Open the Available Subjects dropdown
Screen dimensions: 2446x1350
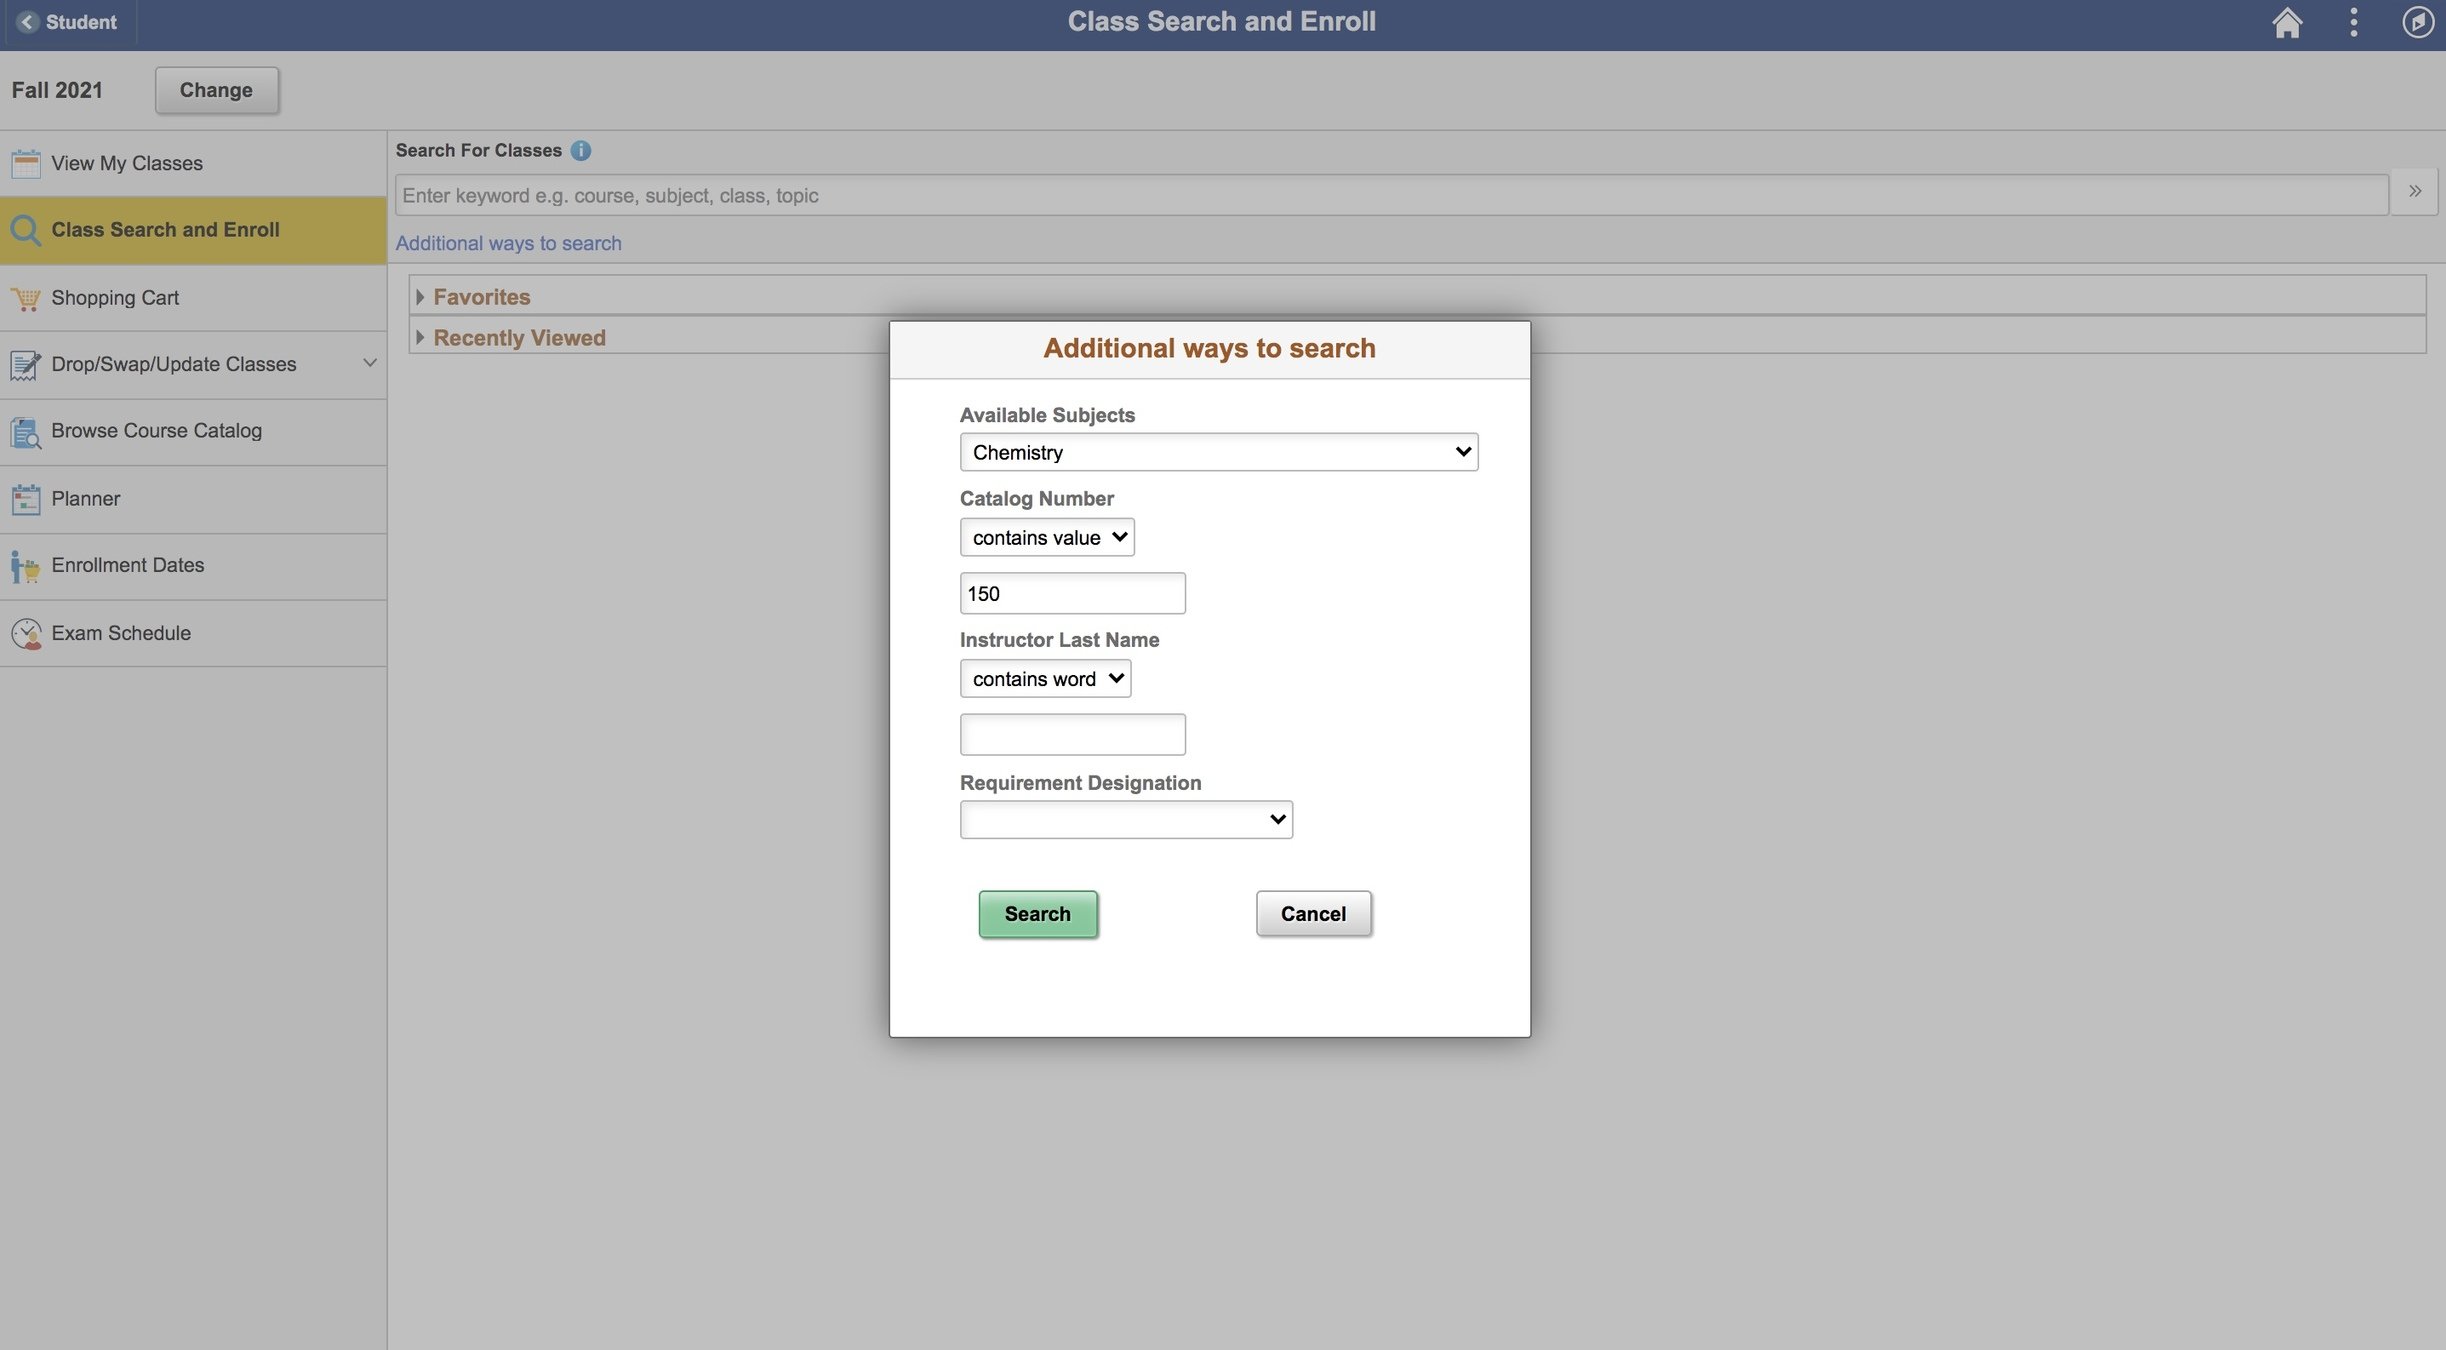tap(1218, 452)
